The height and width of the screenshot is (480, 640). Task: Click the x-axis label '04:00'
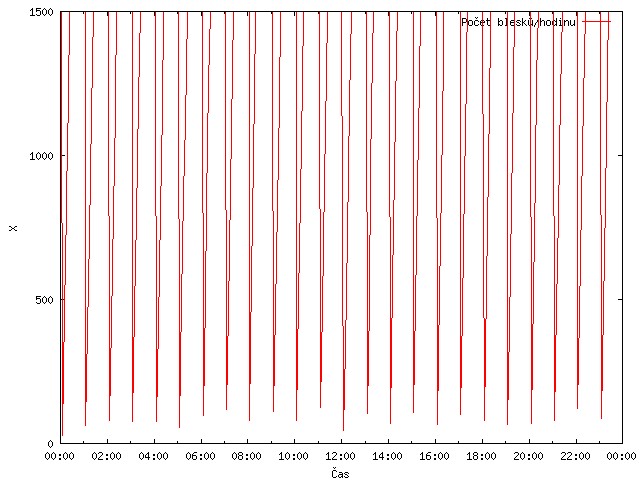[x=153, y=456]
